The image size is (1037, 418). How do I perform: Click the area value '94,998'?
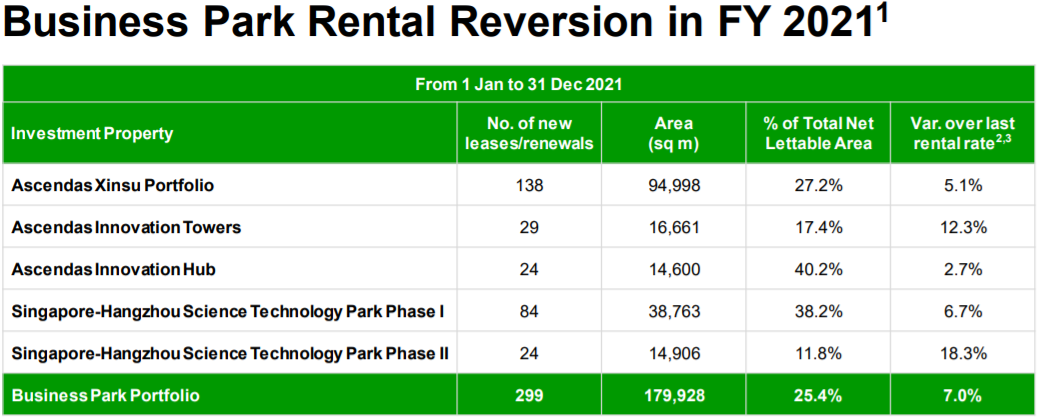pos(674,186)
